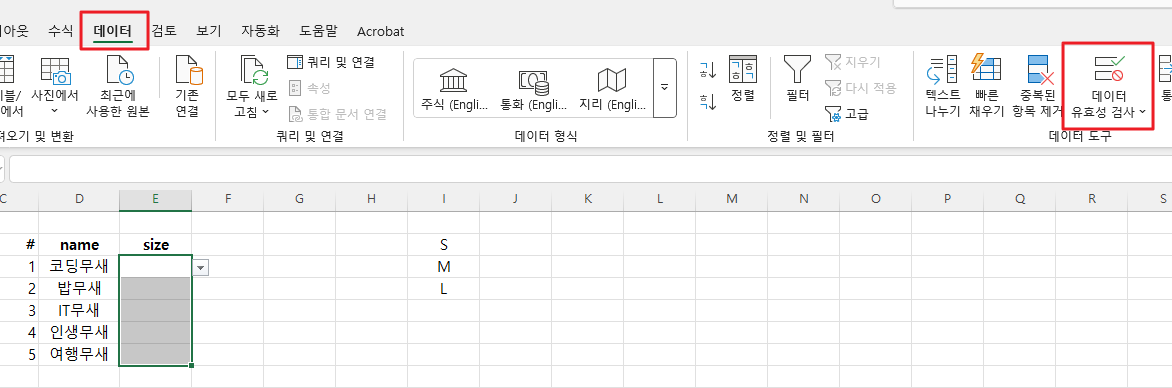Select 통화 (English) data type
The width and height of the screenshot is (1172, 388).
tap(534, 88)
